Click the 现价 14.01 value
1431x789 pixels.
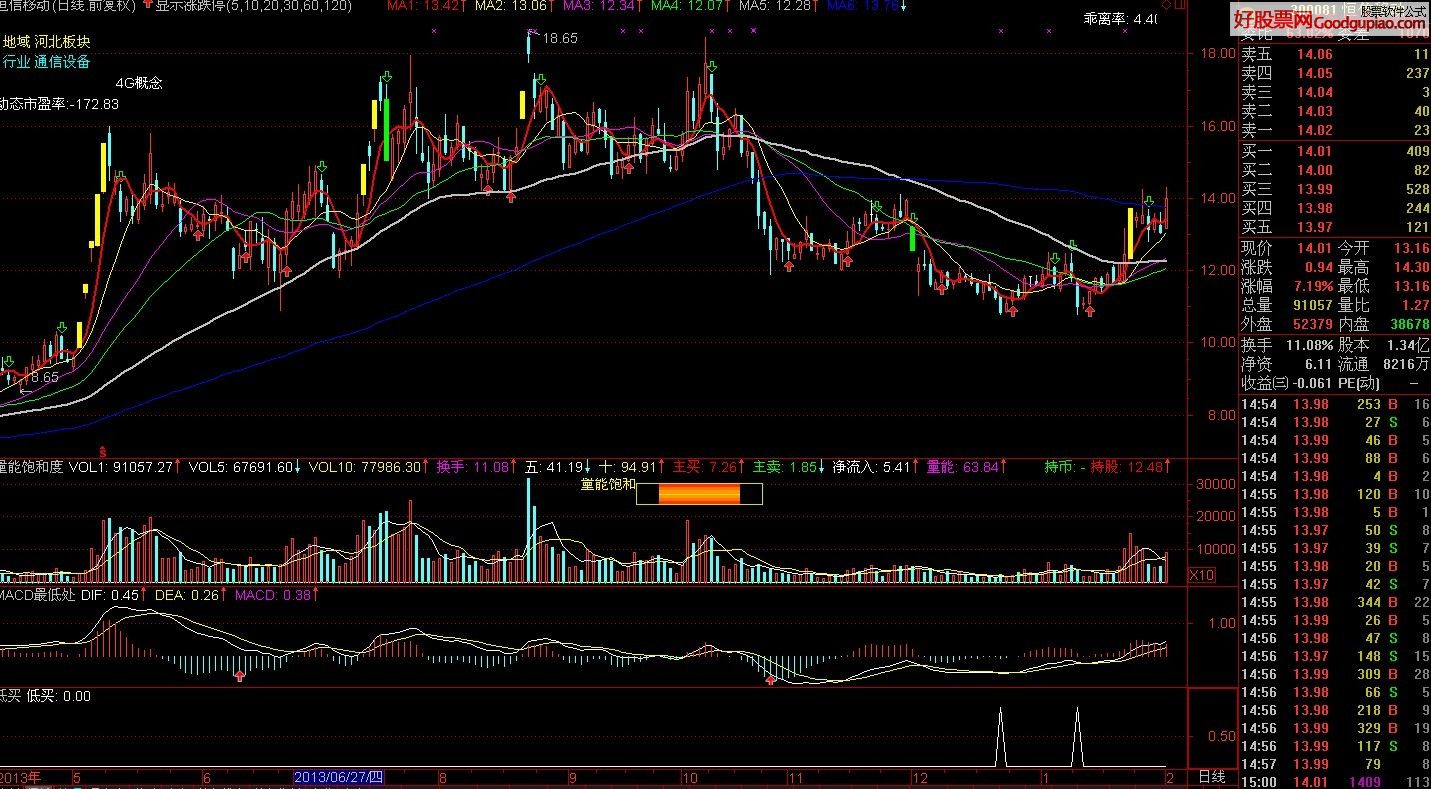pos(1314,248)
